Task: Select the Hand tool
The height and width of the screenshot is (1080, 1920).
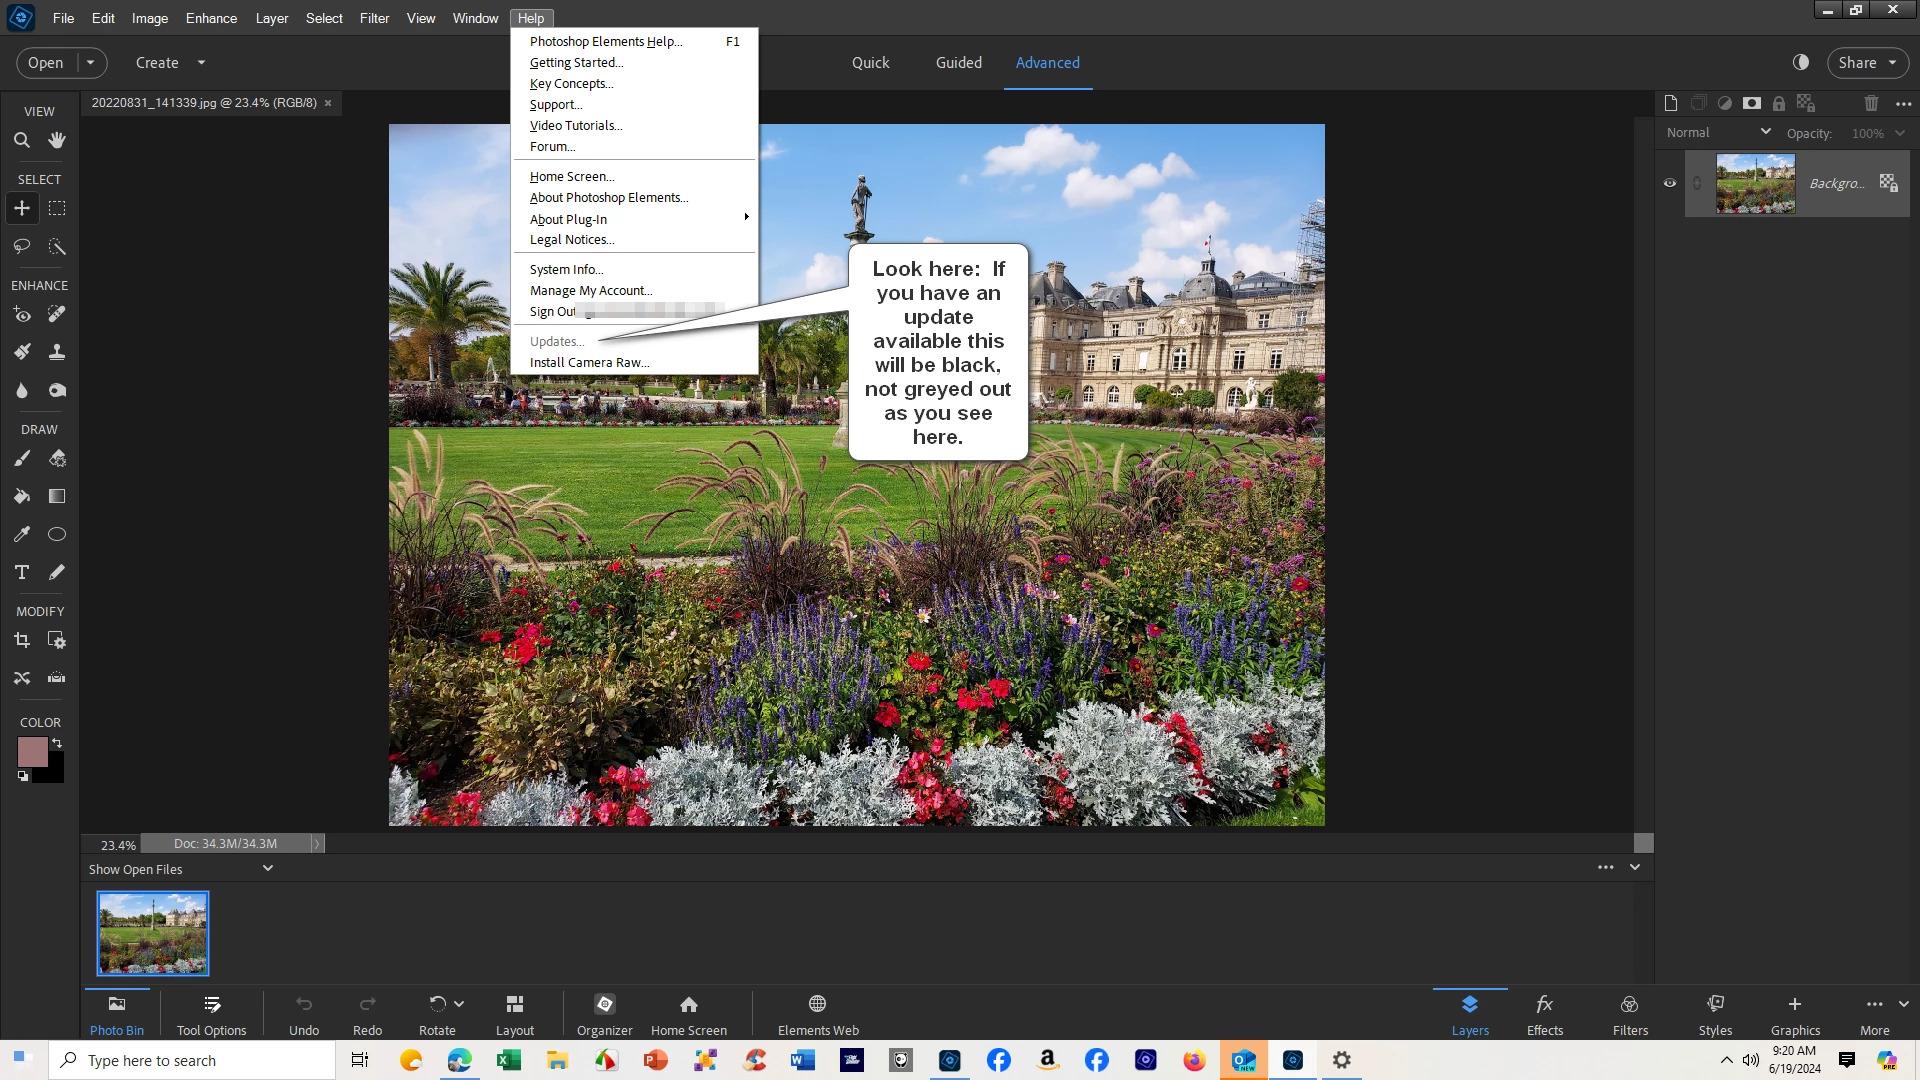Action: coord(57,140)
